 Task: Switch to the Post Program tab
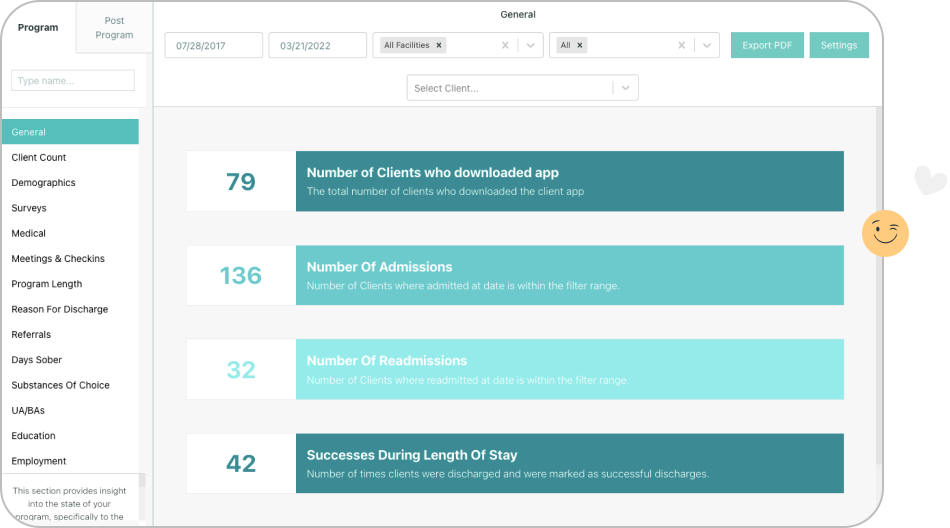(x=114, y=28)
